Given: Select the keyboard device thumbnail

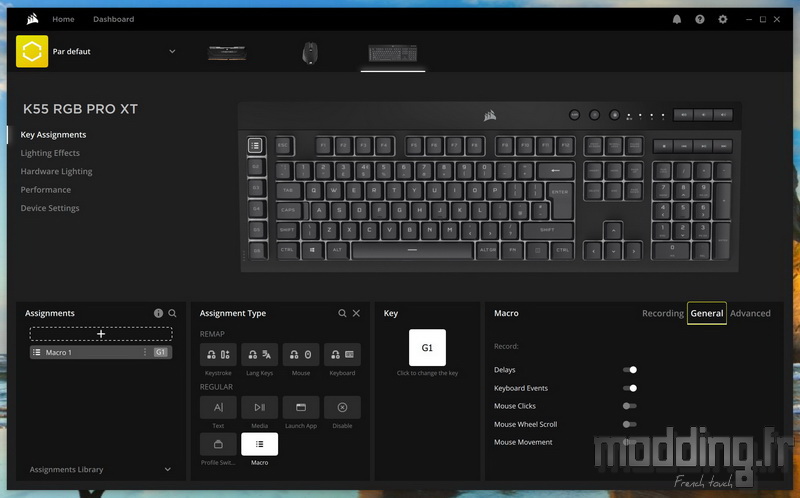Looking at the screenshot, I should [393, 53].
